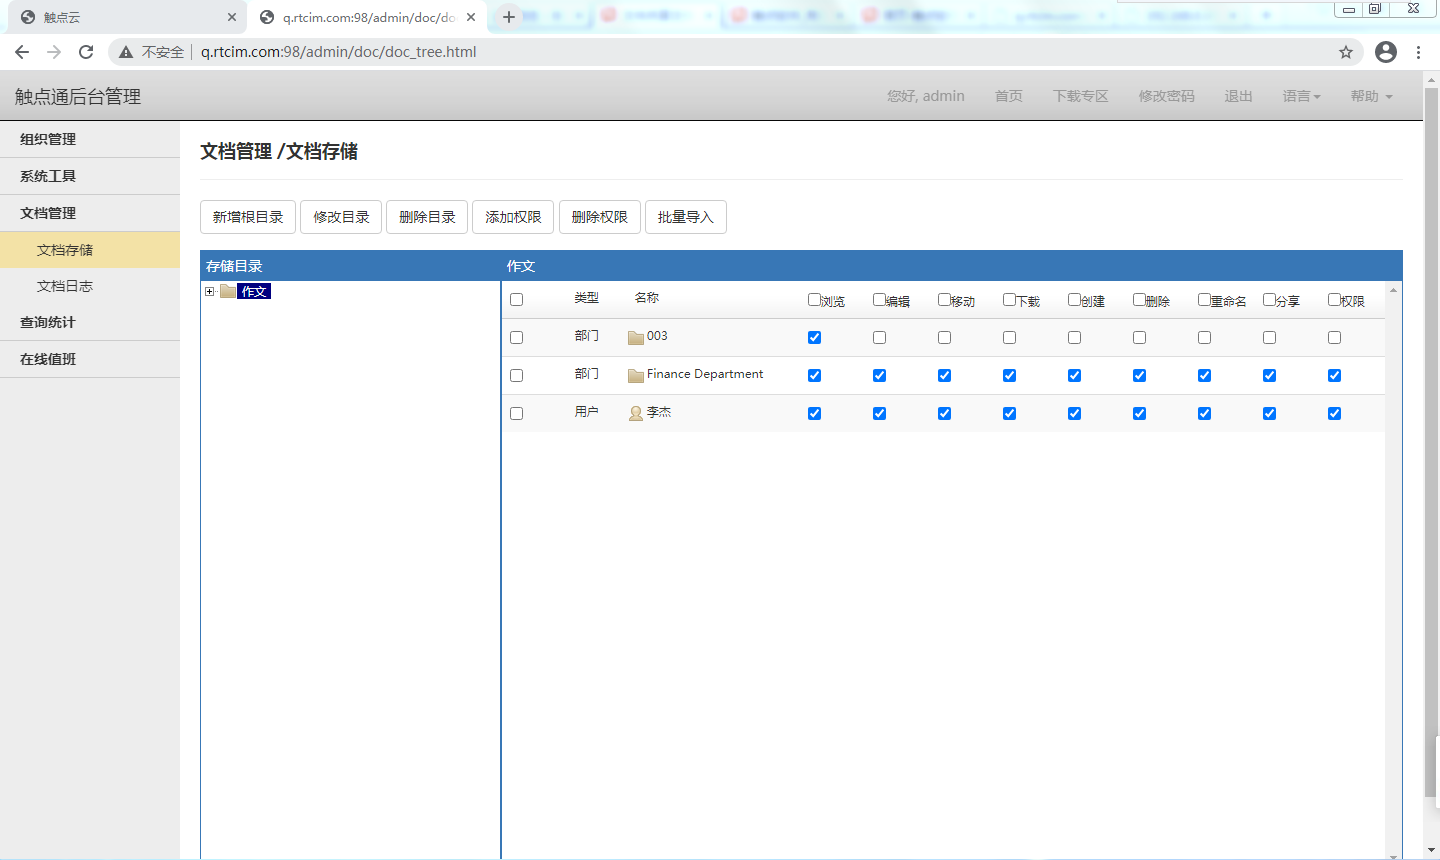Click the browser back arrow
The image size is (1440, 860).
(22, 52)
